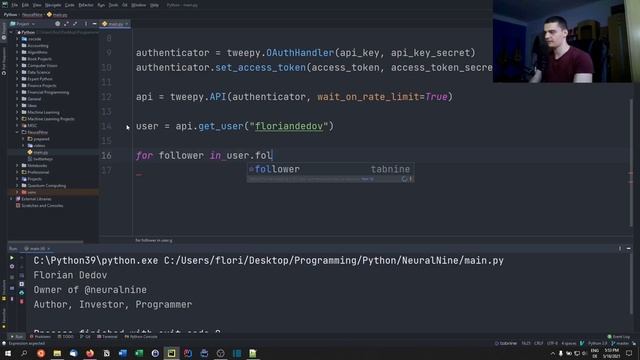Collapse the NeuralNine folder
640x360 pixels.
pyautogui.click(x=17, y=132)
